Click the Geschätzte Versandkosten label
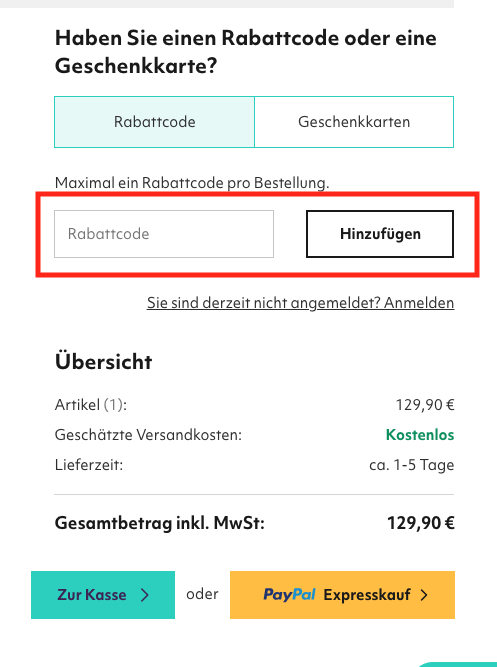This screenshot has height=667, width=497. tap(148, 435)
